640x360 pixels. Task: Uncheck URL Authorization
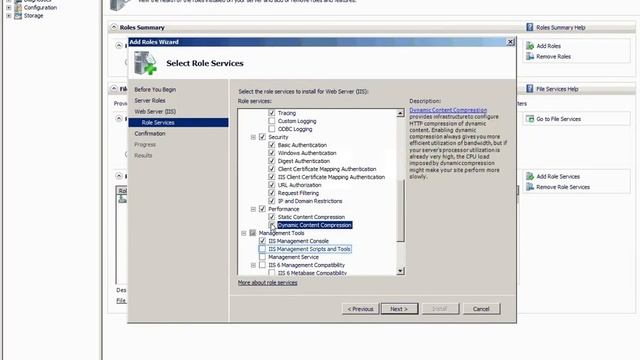[272, 184]
